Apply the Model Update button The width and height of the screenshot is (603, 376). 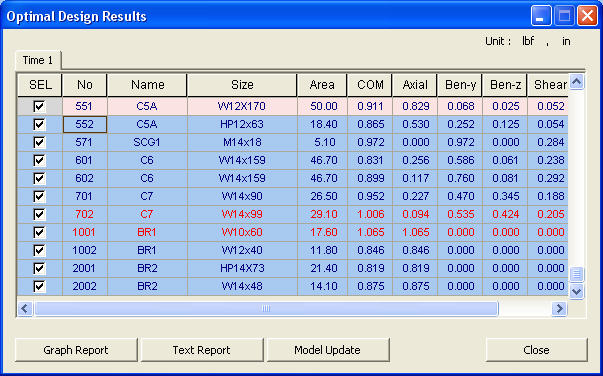click(x=327, y=350)
